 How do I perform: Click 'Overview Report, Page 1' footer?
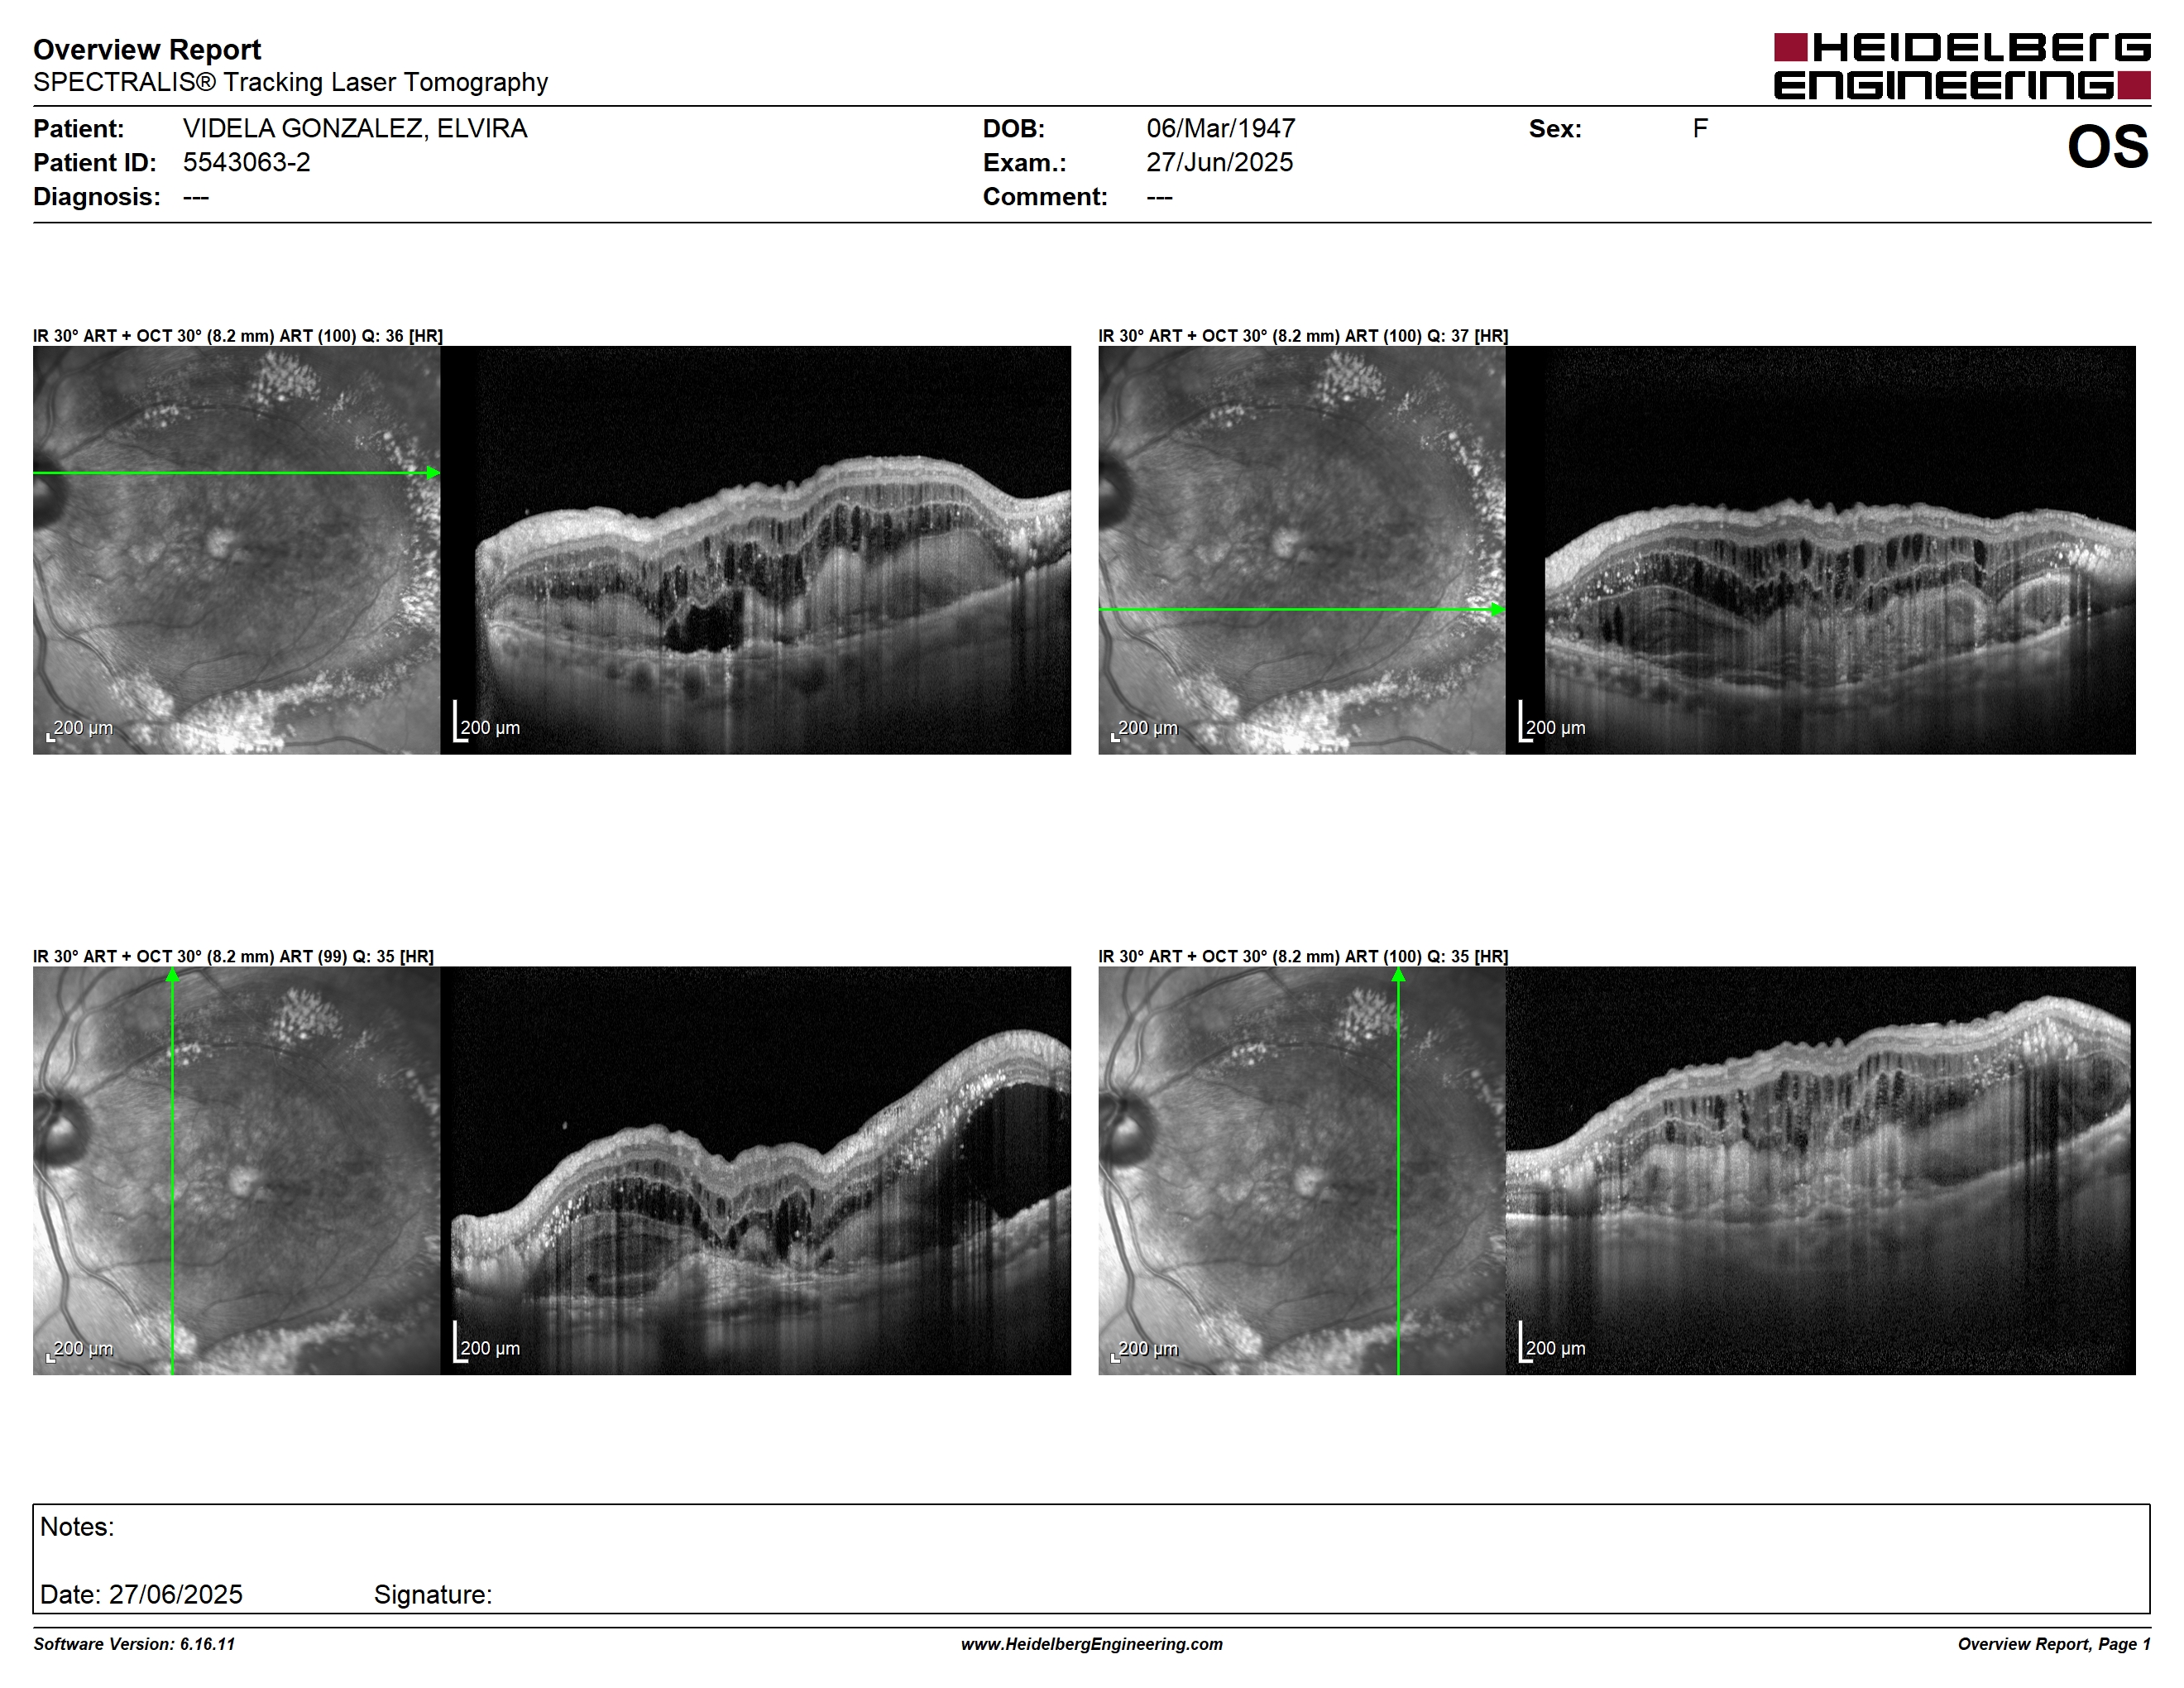2054,1644
